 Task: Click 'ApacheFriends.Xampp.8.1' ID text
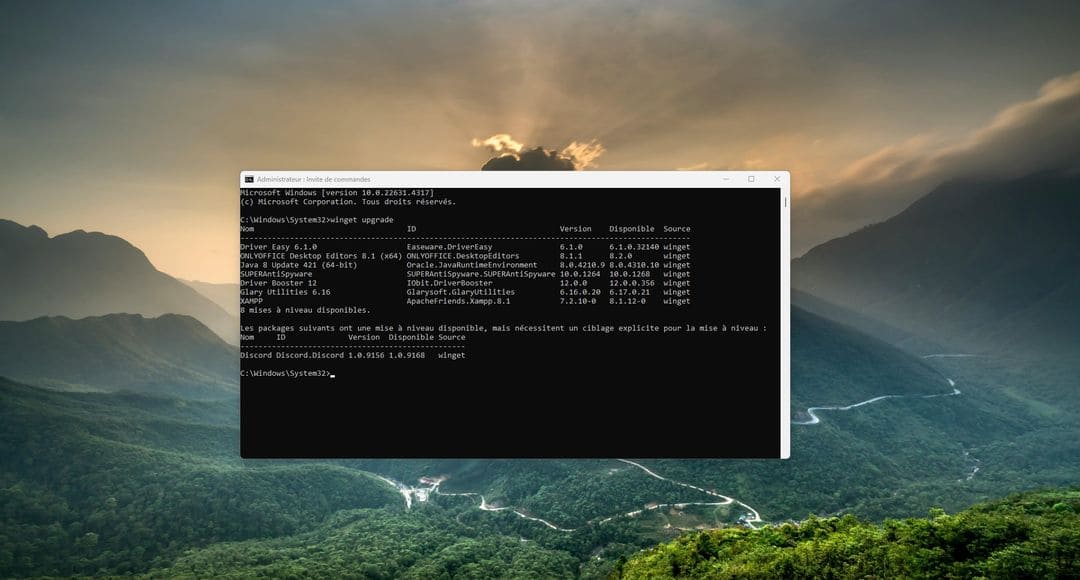(x=458, y=301)
